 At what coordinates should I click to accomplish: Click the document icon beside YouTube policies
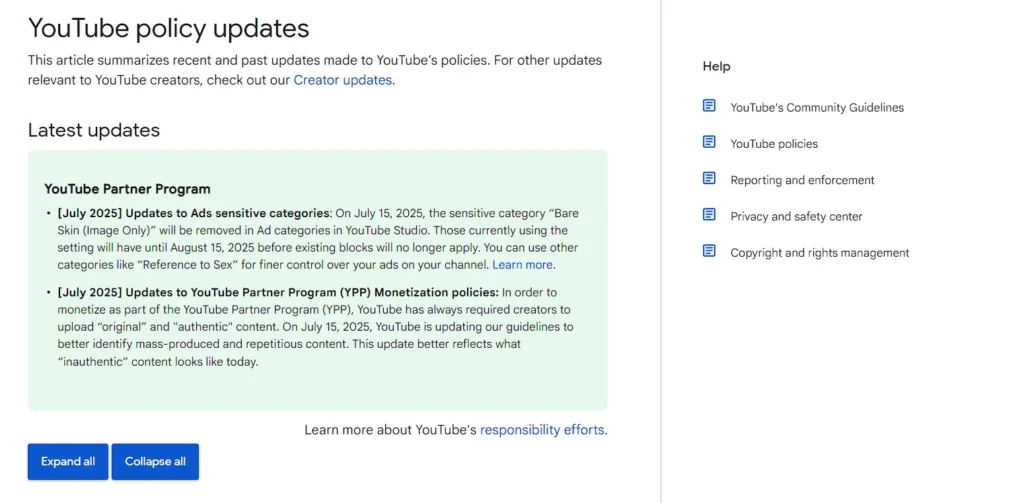[x=709, y=142]
